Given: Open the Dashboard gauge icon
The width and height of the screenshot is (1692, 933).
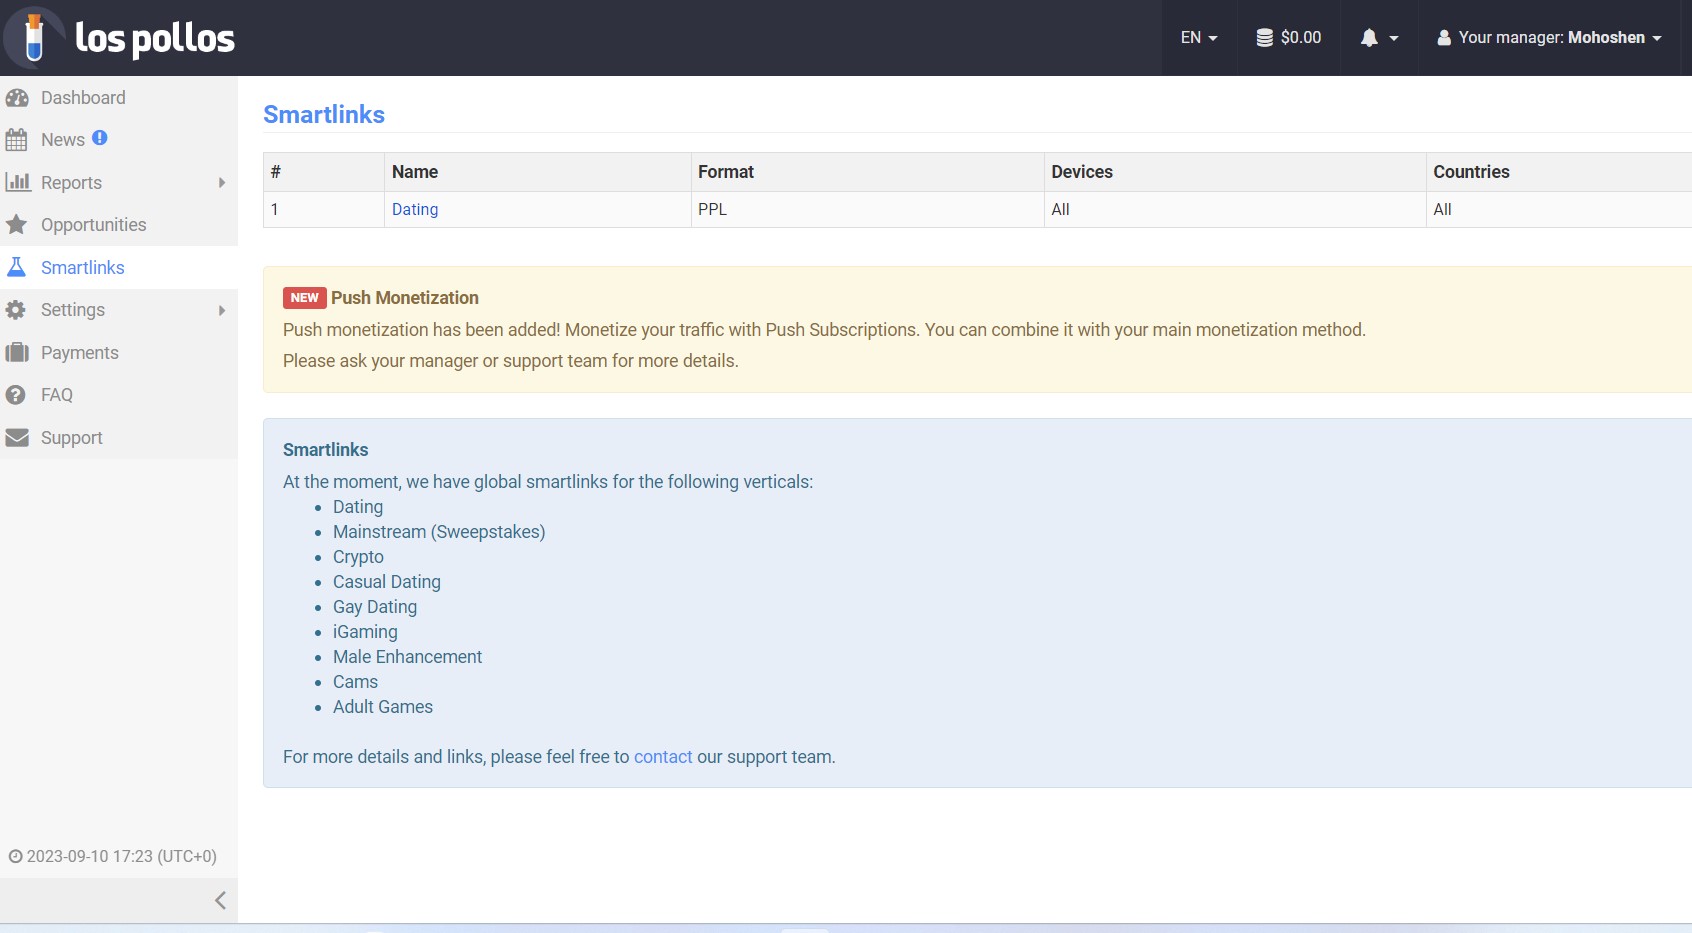Looking at the screenshot, I should (17, 98).
